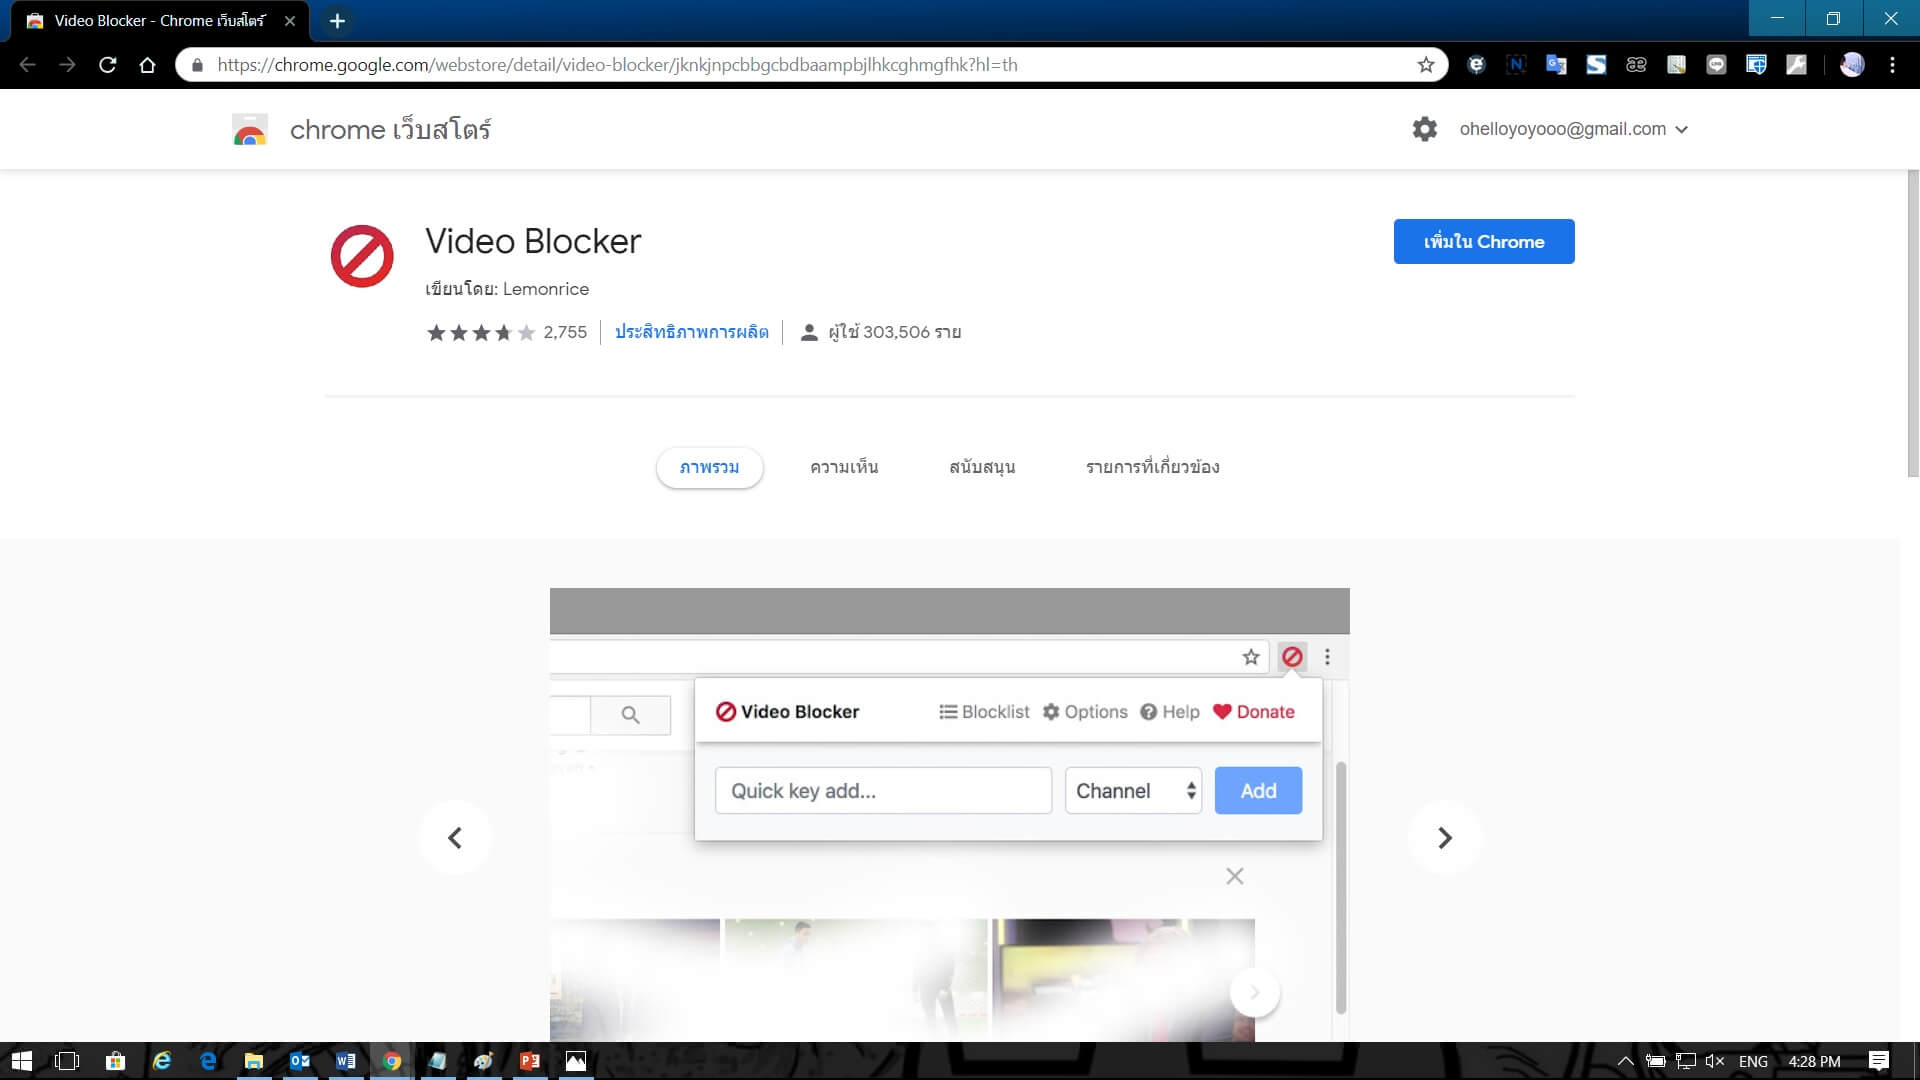
Task: Click the blue shield extension icon
Action: click(1756, 65)
